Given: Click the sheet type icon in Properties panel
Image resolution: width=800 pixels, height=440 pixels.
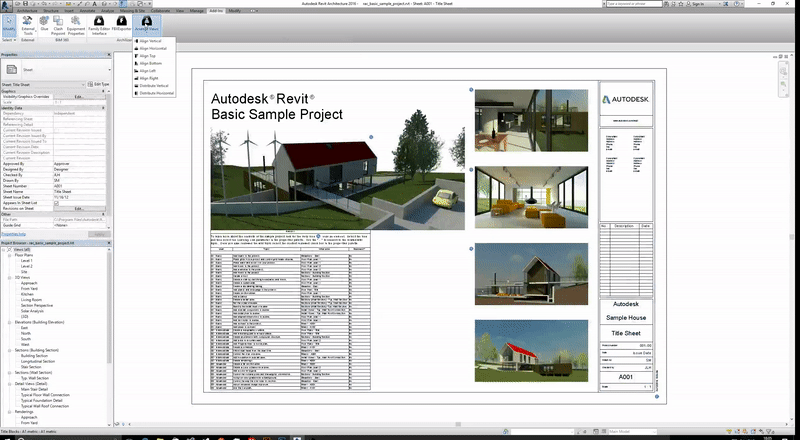Looking at the screenshot, I should [x=12, y=69].
